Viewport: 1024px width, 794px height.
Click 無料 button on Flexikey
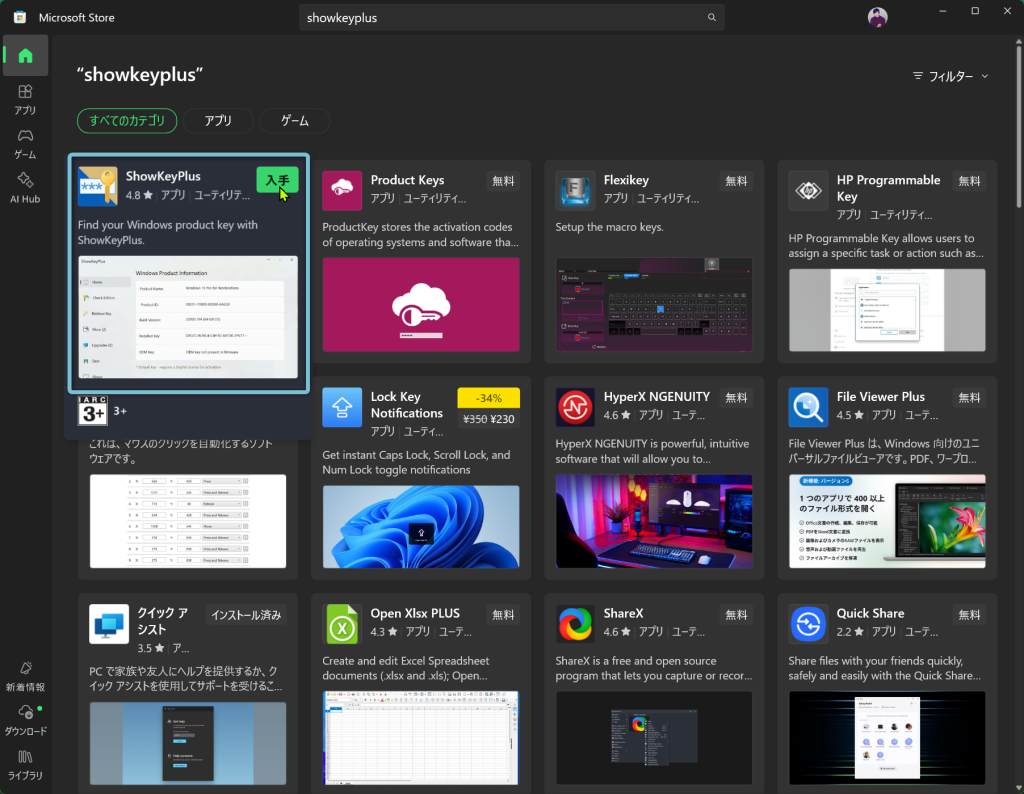click(736, 181)
